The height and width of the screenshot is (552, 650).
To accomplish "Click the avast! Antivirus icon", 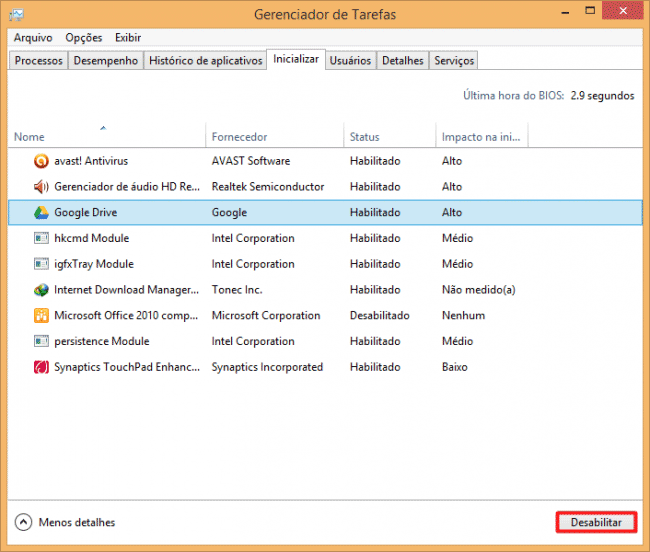I will (41, 161).
